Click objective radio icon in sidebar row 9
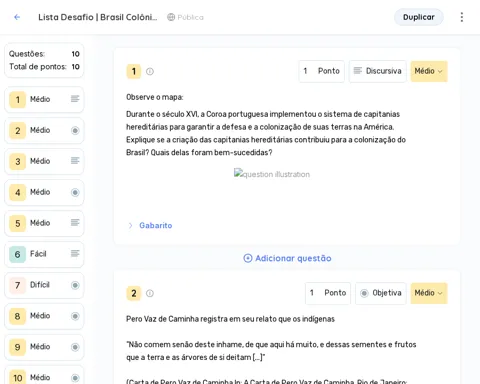Image resolution: width=480 pixels, height=384 pixels. point(75,347)
